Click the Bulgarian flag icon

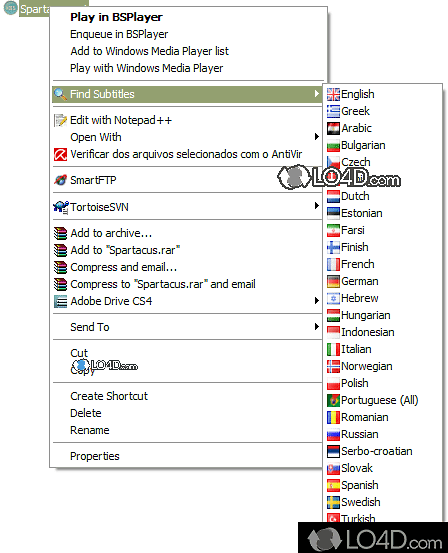tap(333, 145)
